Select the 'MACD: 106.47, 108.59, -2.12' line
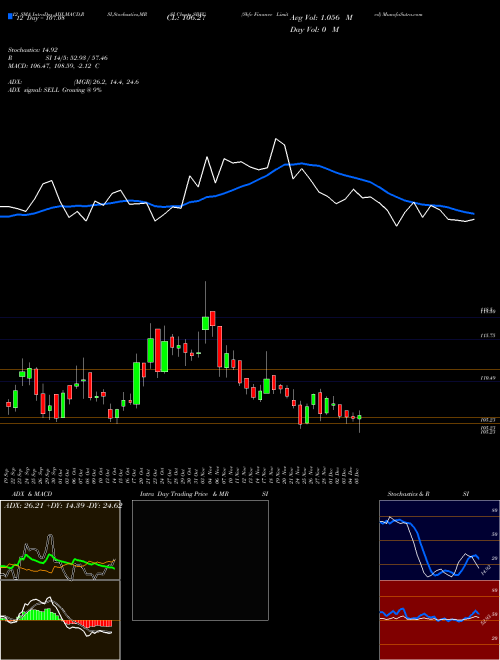This screenshot has width=500, height=660. click(53, 66)
